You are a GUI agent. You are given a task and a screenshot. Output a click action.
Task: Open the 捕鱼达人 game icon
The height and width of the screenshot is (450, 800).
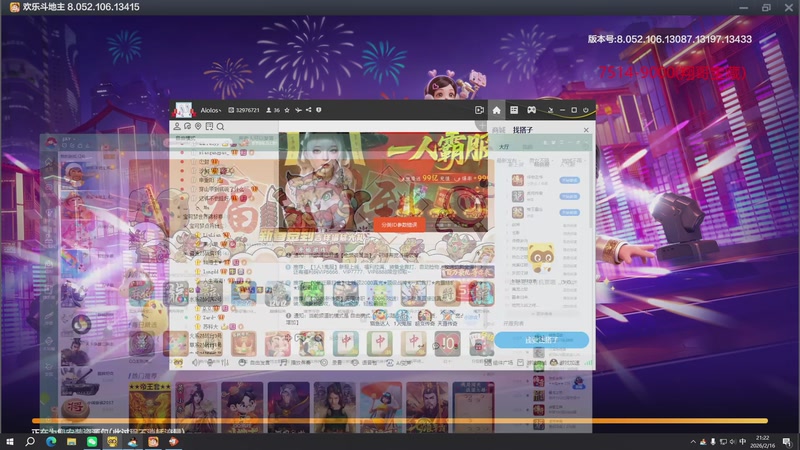tap(380, 318)
